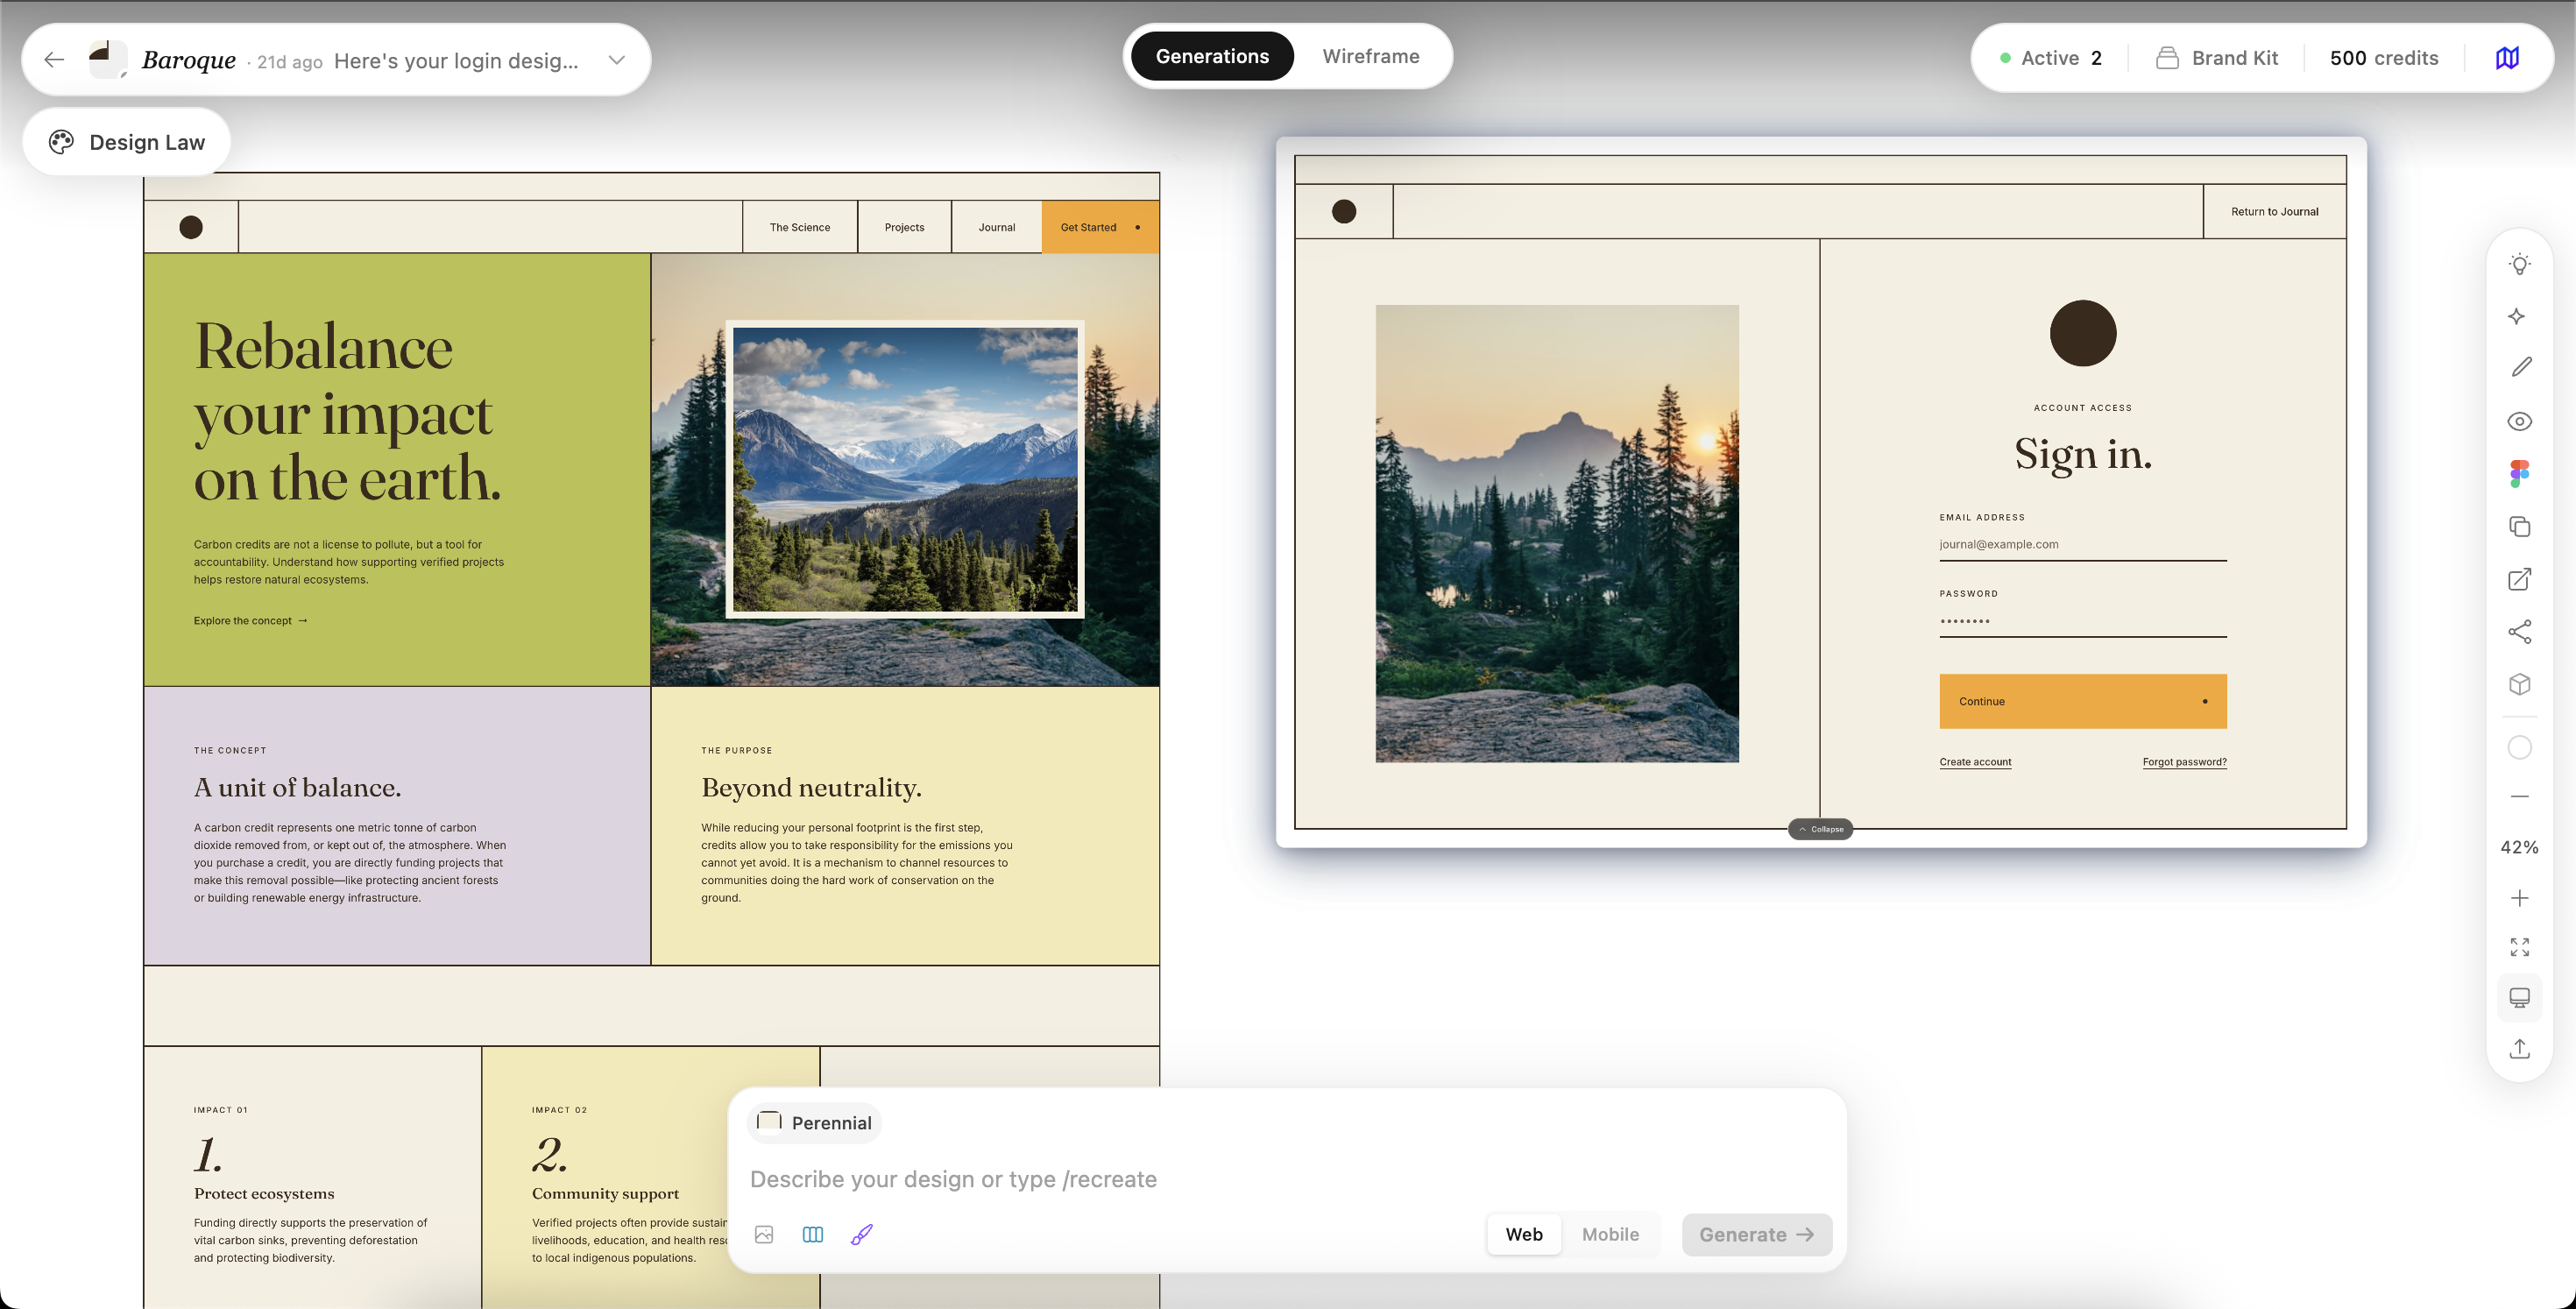Zoom in with the plus icon
2576x1309 pixels.
2519,898
